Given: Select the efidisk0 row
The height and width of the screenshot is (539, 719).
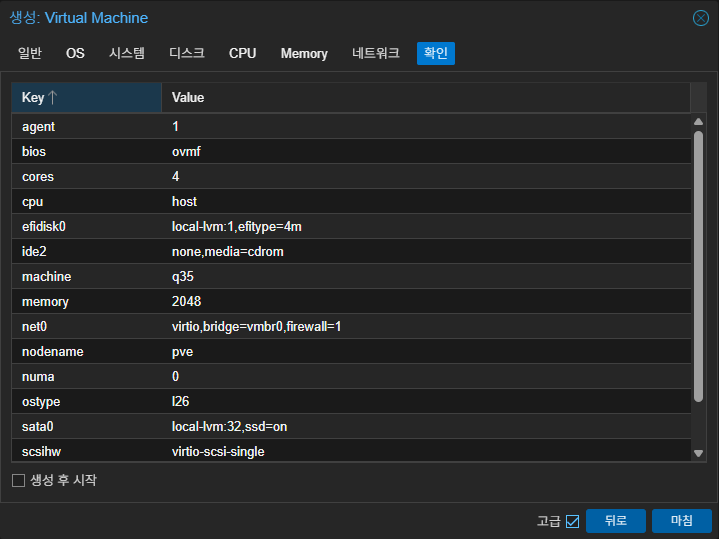Looking at the screenshot, I should click(x=351, y=226).
